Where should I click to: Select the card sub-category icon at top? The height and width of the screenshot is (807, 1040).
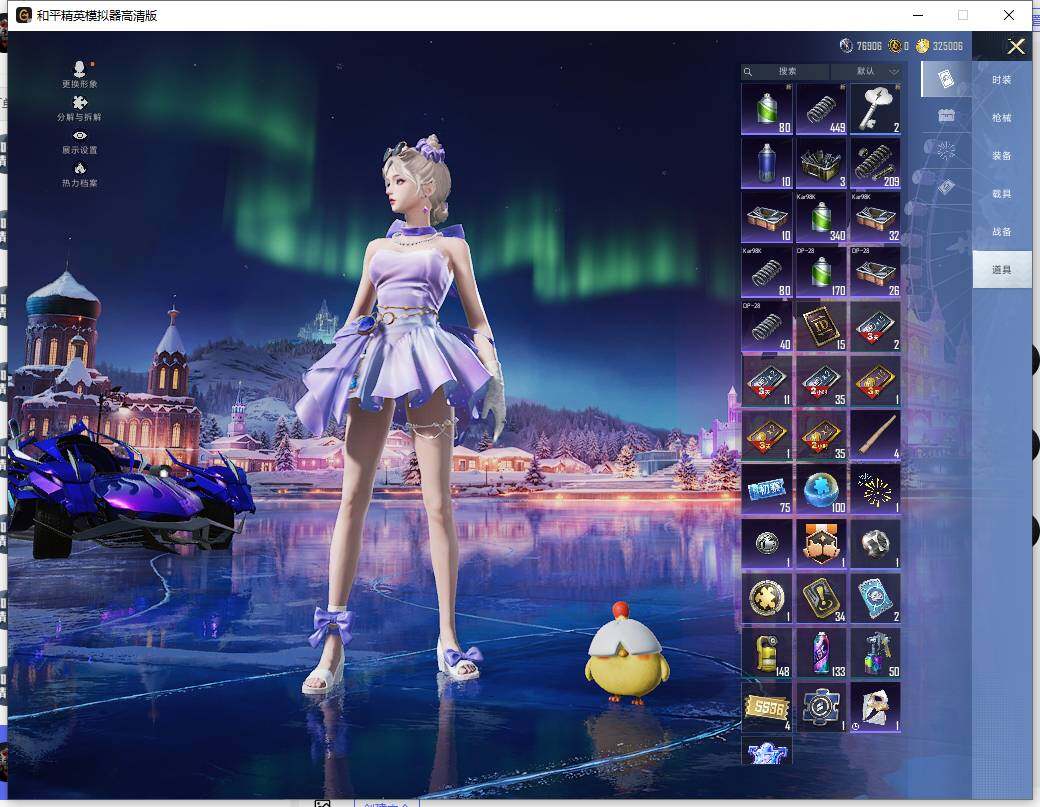point(946,79)
